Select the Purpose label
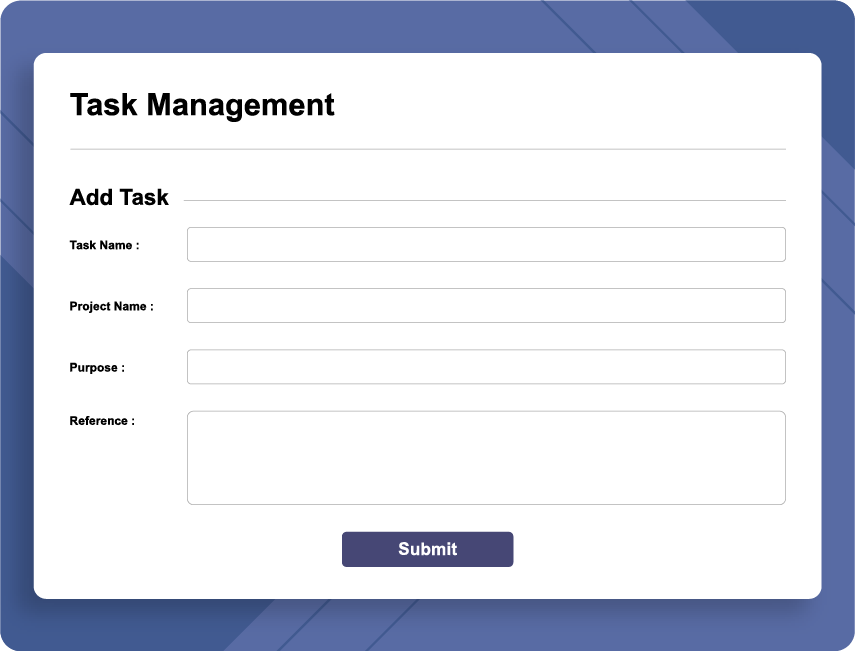The width and height of the screenshot is (855, 651). click(x=95, y=367)
